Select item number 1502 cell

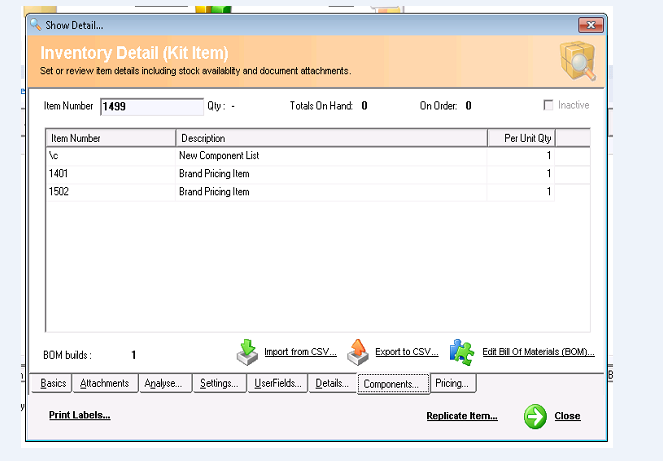pyautogui.click(x=111, y=192)
